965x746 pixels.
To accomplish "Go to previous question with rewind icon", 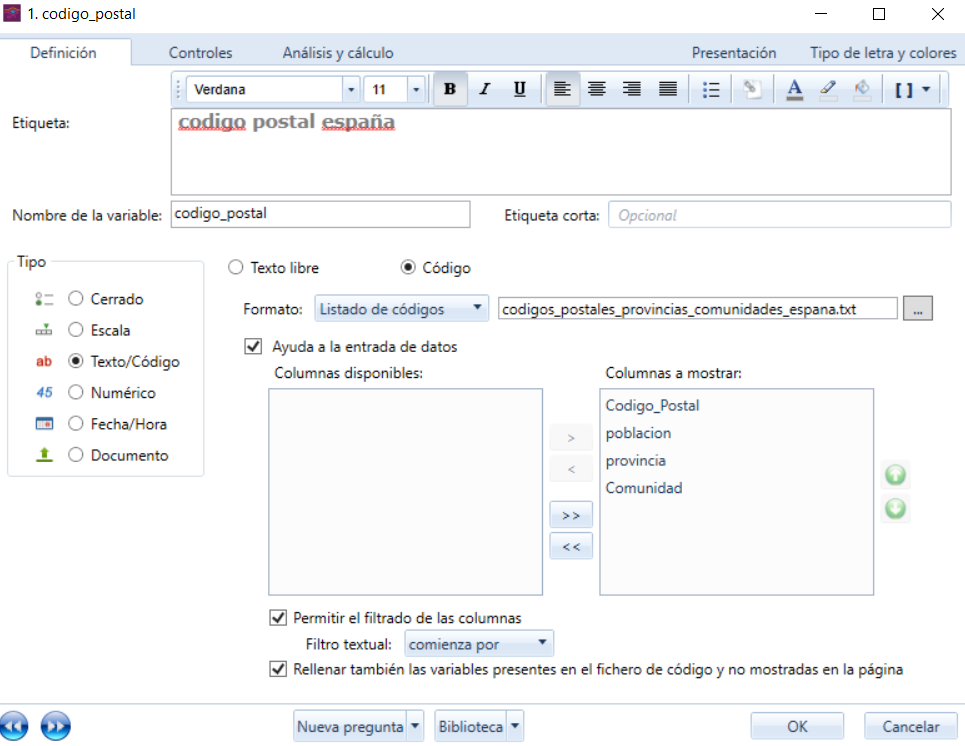I will [14, 726].
